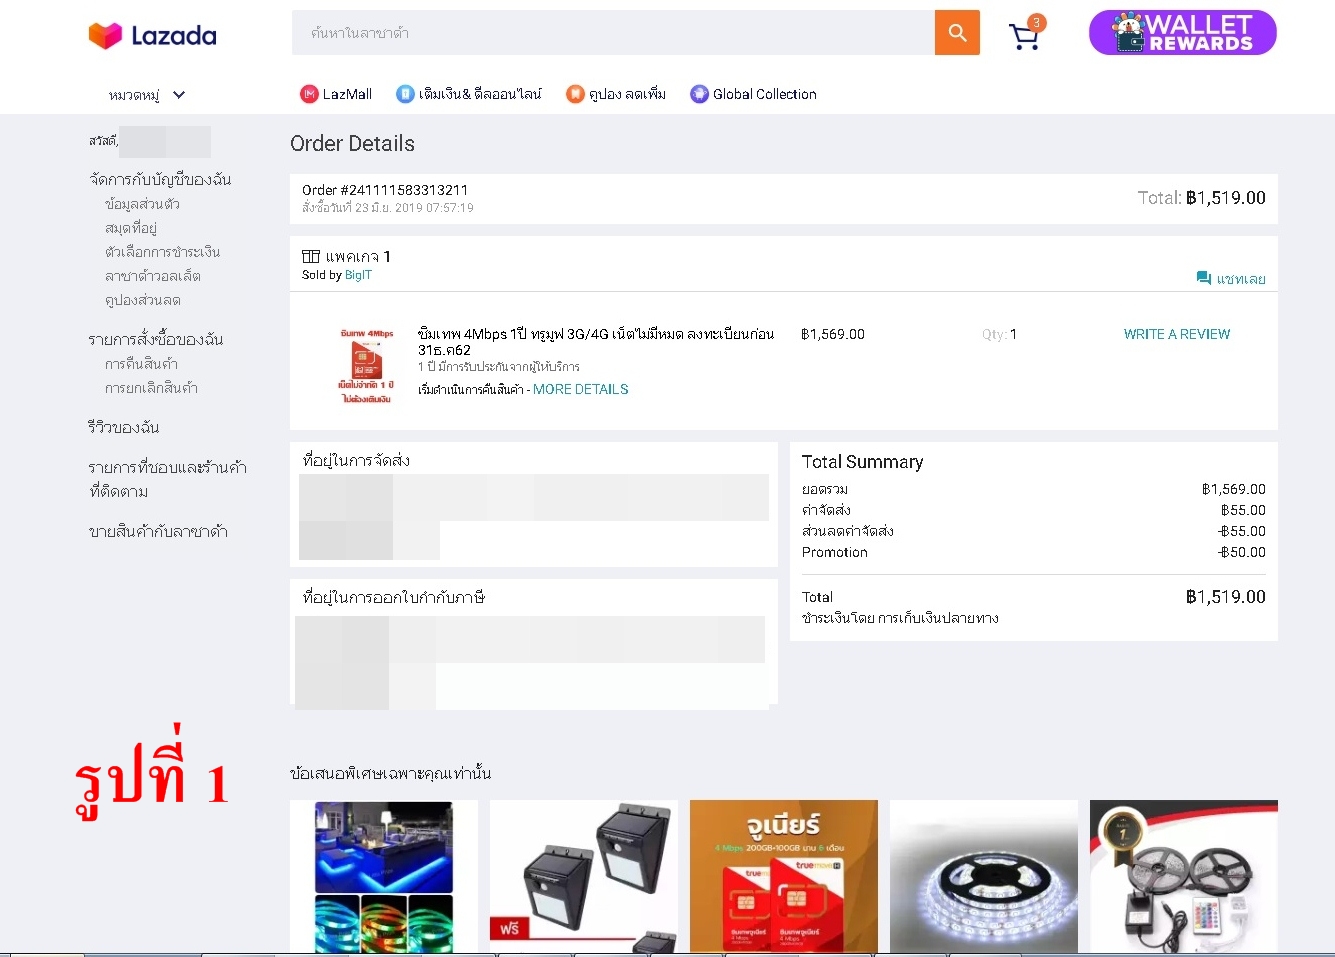Screen dimensions: 1335x957
Task: Click the package box icon next to แพคเกจ 1
Action: pyautogui.click(x=311, y=257)
